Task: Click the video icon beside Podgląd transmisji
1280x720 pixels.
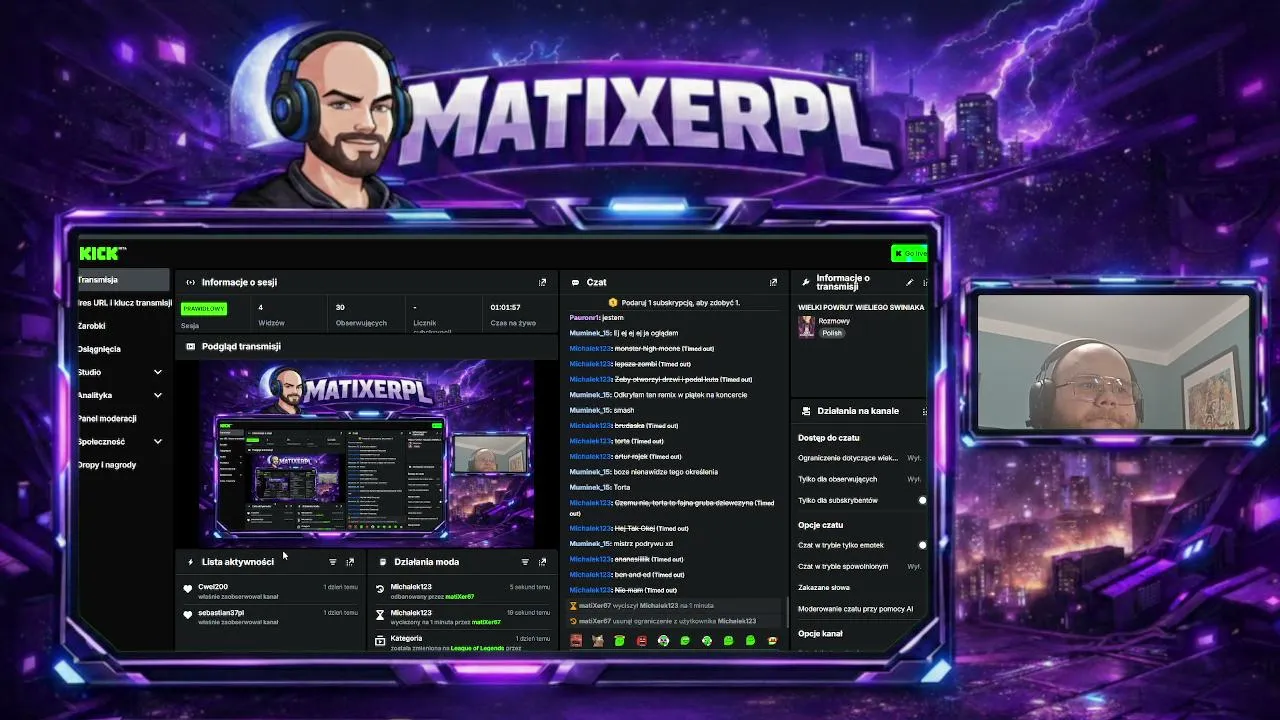Action: tap(190, 346)
